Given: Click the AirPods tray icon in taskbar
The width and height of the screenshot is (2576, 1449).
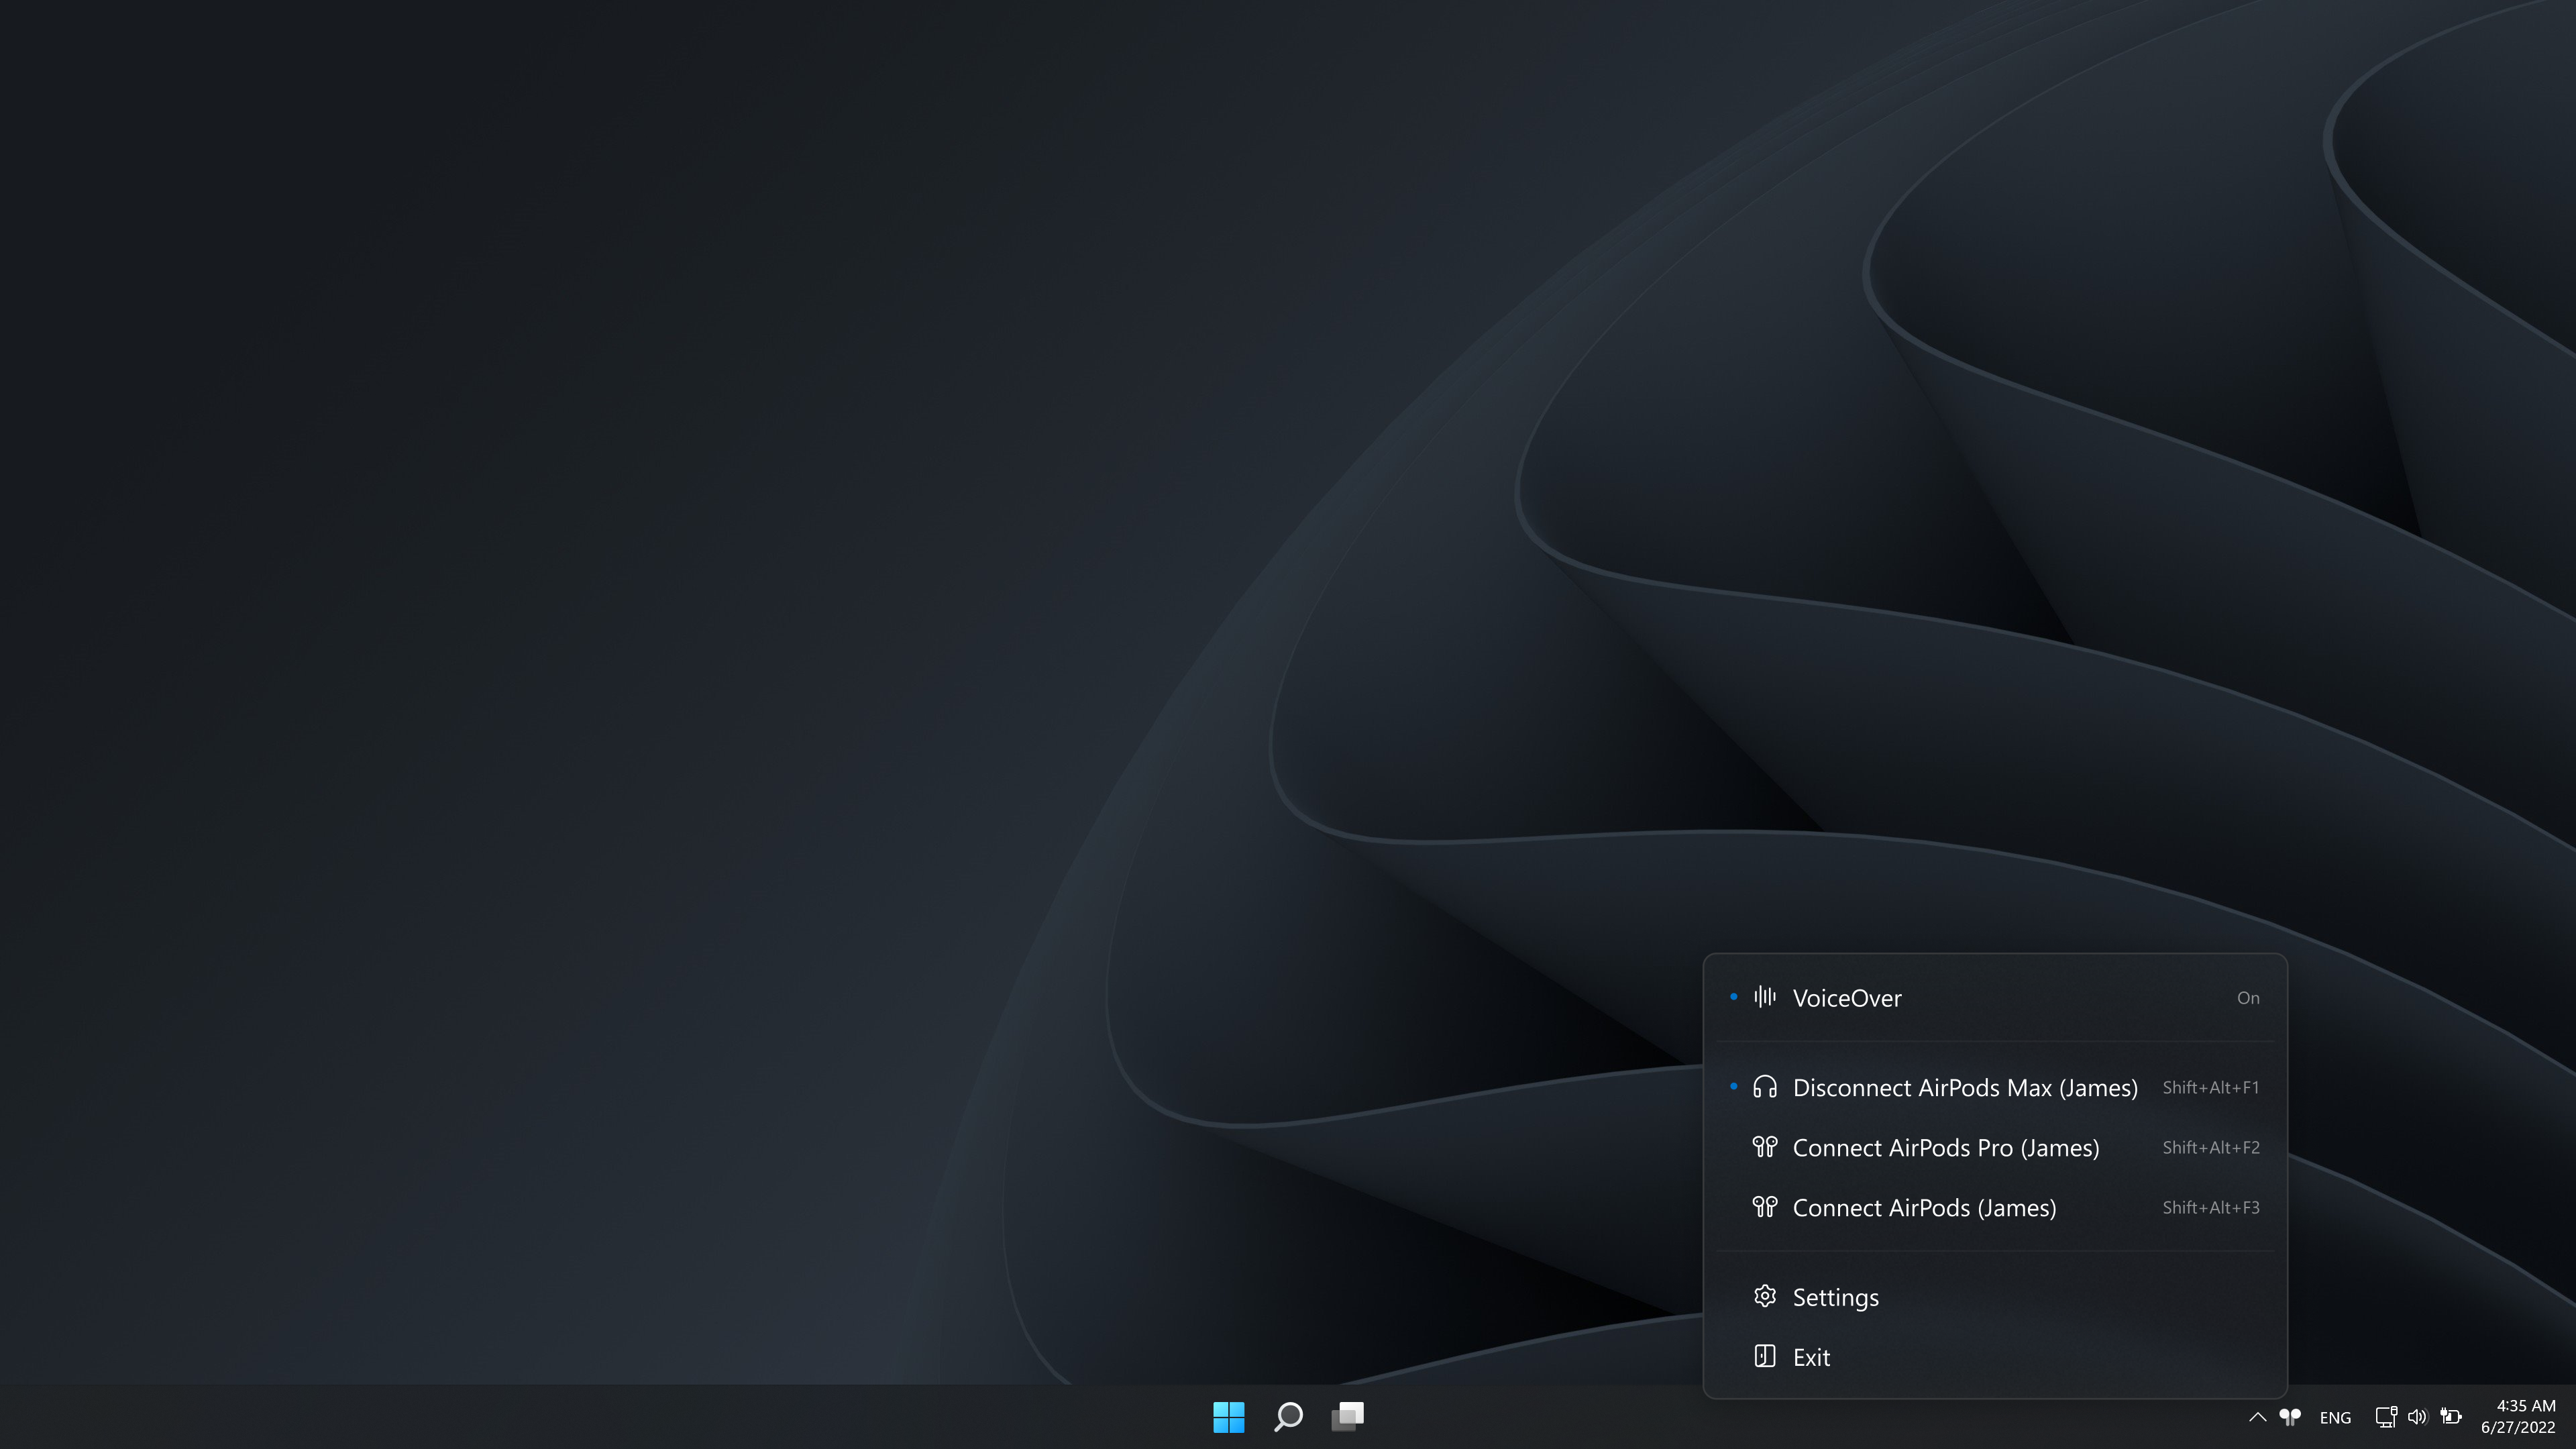Looking at the screenshot, I should click(2290, 1416).
